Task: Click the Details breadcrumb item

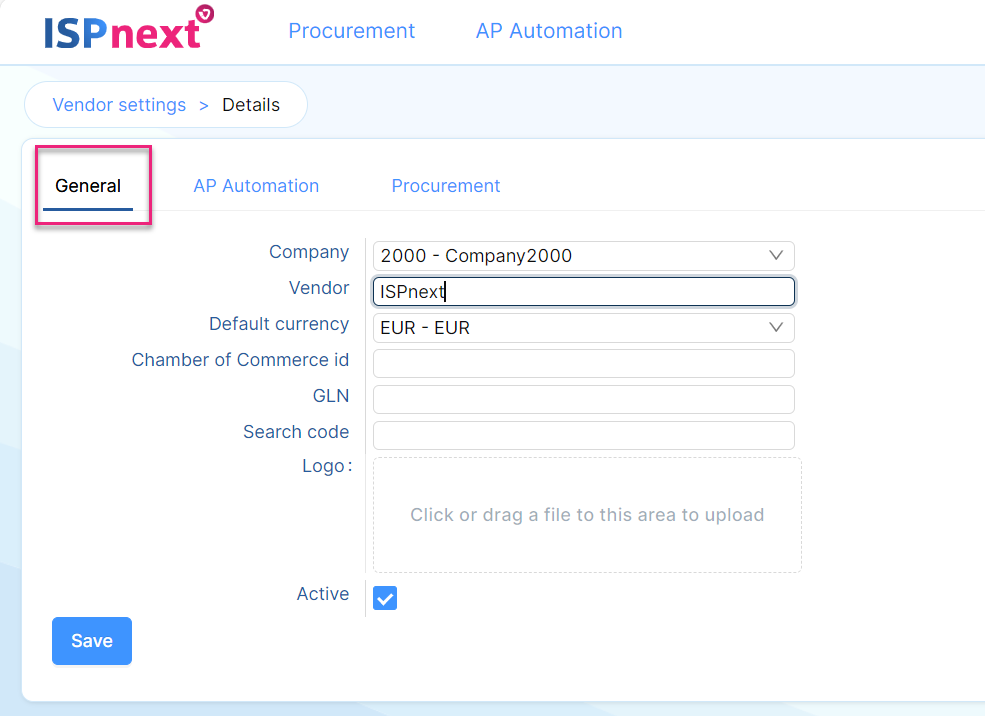Action: click(251, 105)
